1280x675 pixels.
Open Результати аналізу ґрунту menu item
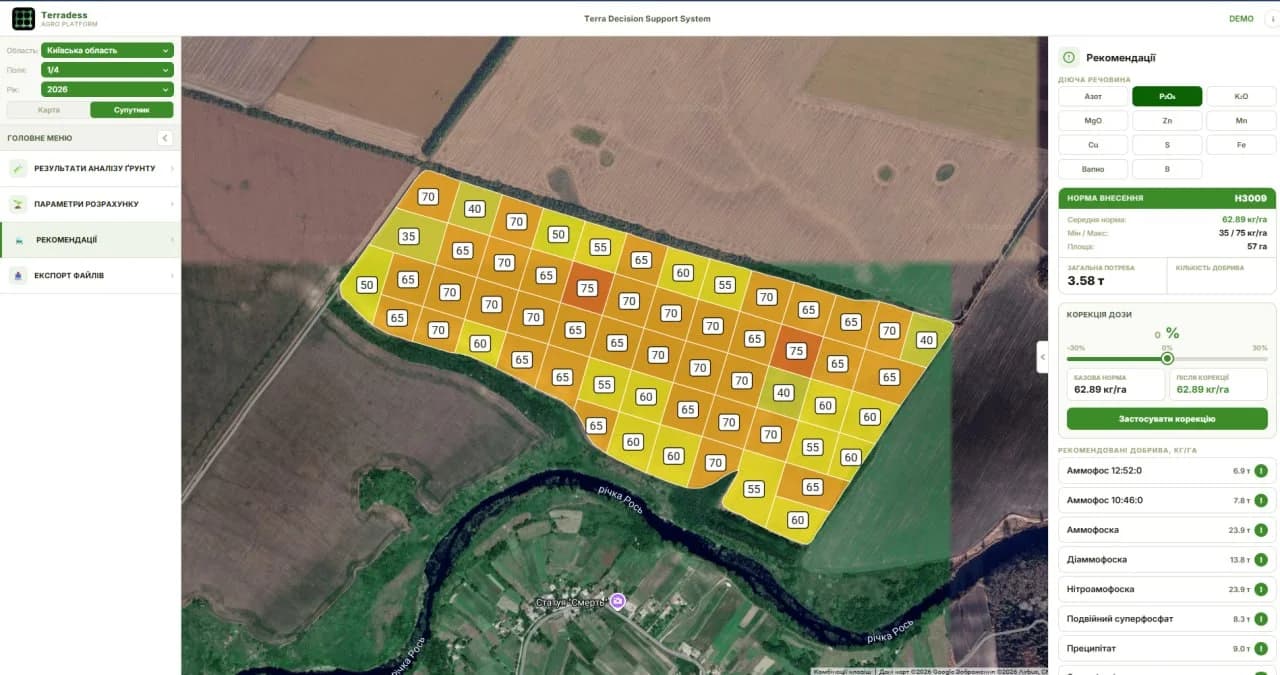click(x=90, y=168)
